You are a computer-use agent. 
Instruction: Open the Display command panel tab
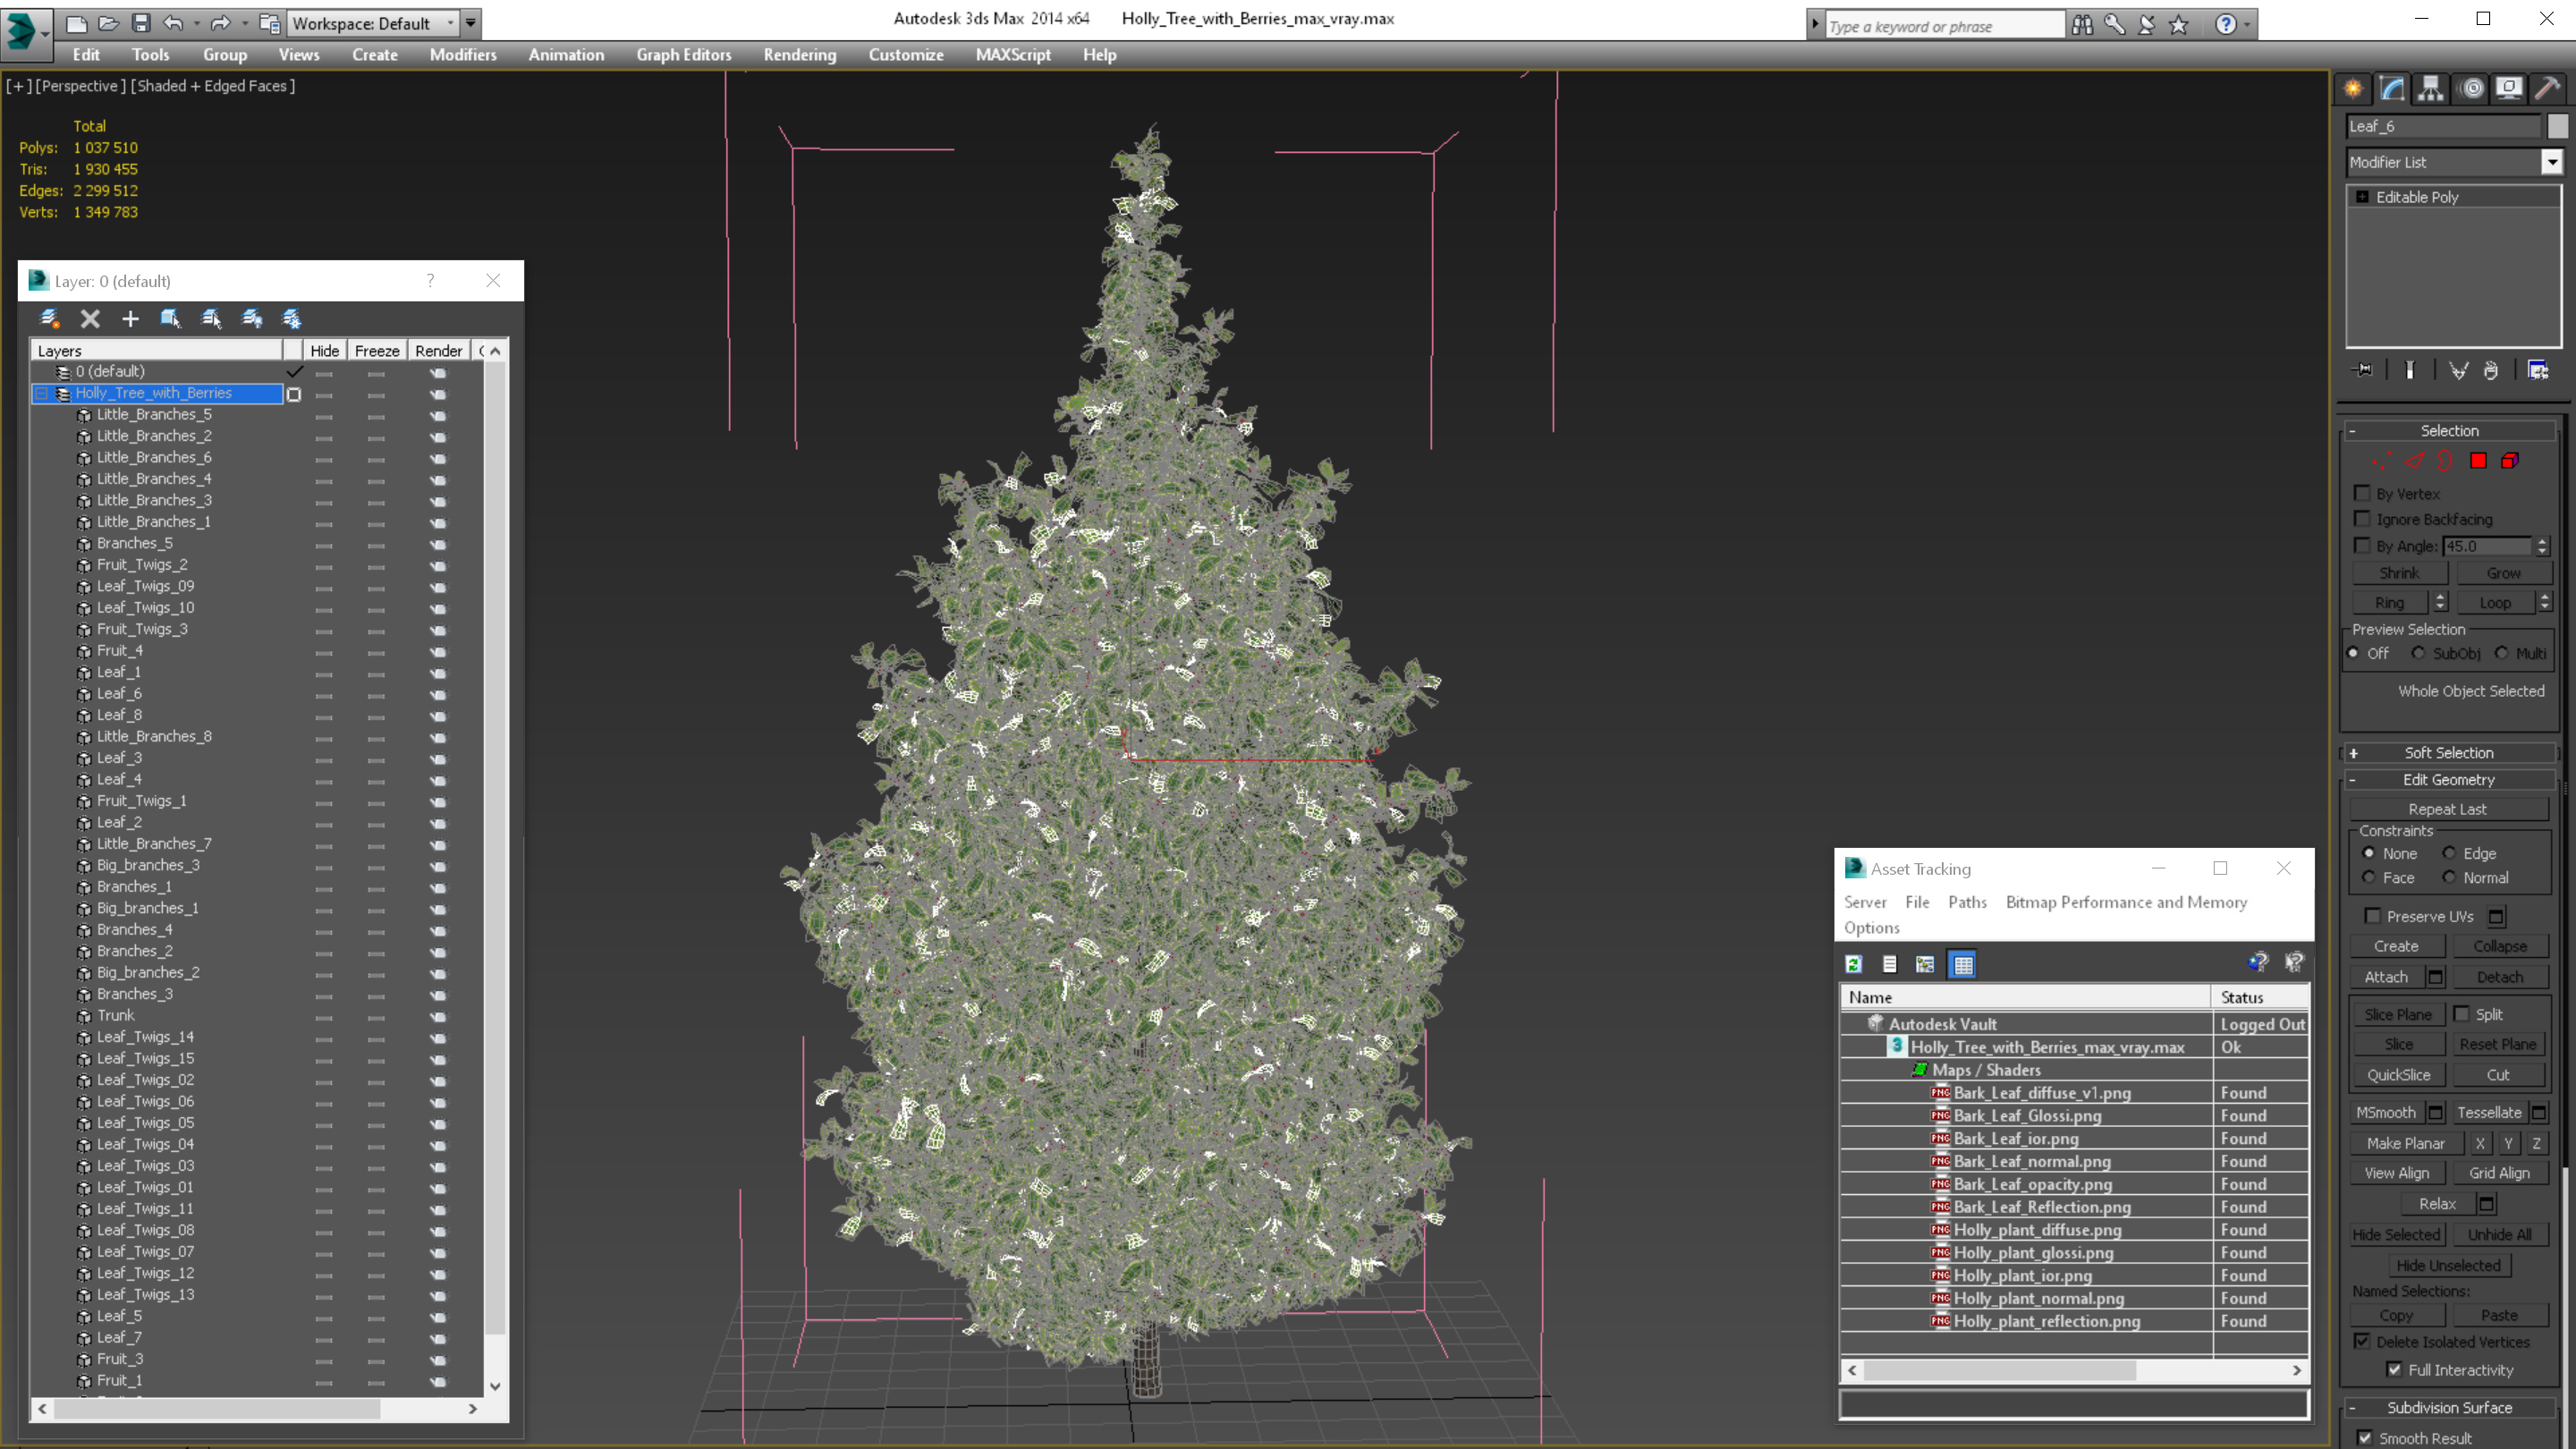pos(2509,89)
